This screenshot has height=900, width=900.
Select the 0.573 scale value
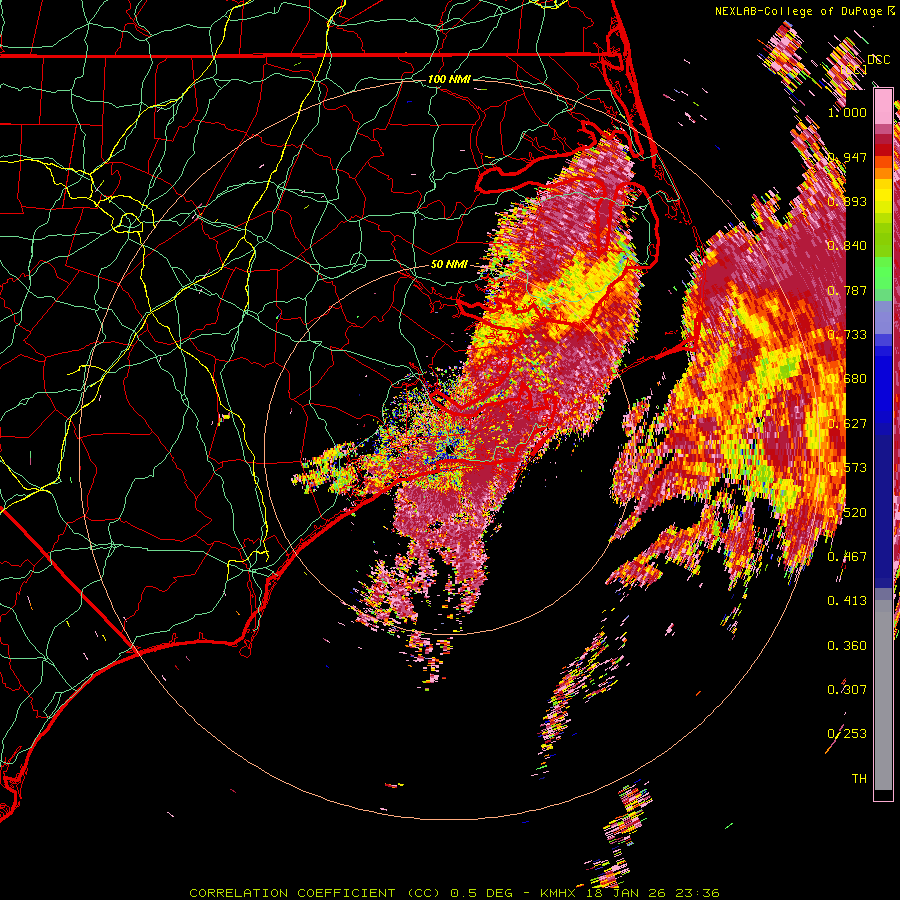coord(847,468)
